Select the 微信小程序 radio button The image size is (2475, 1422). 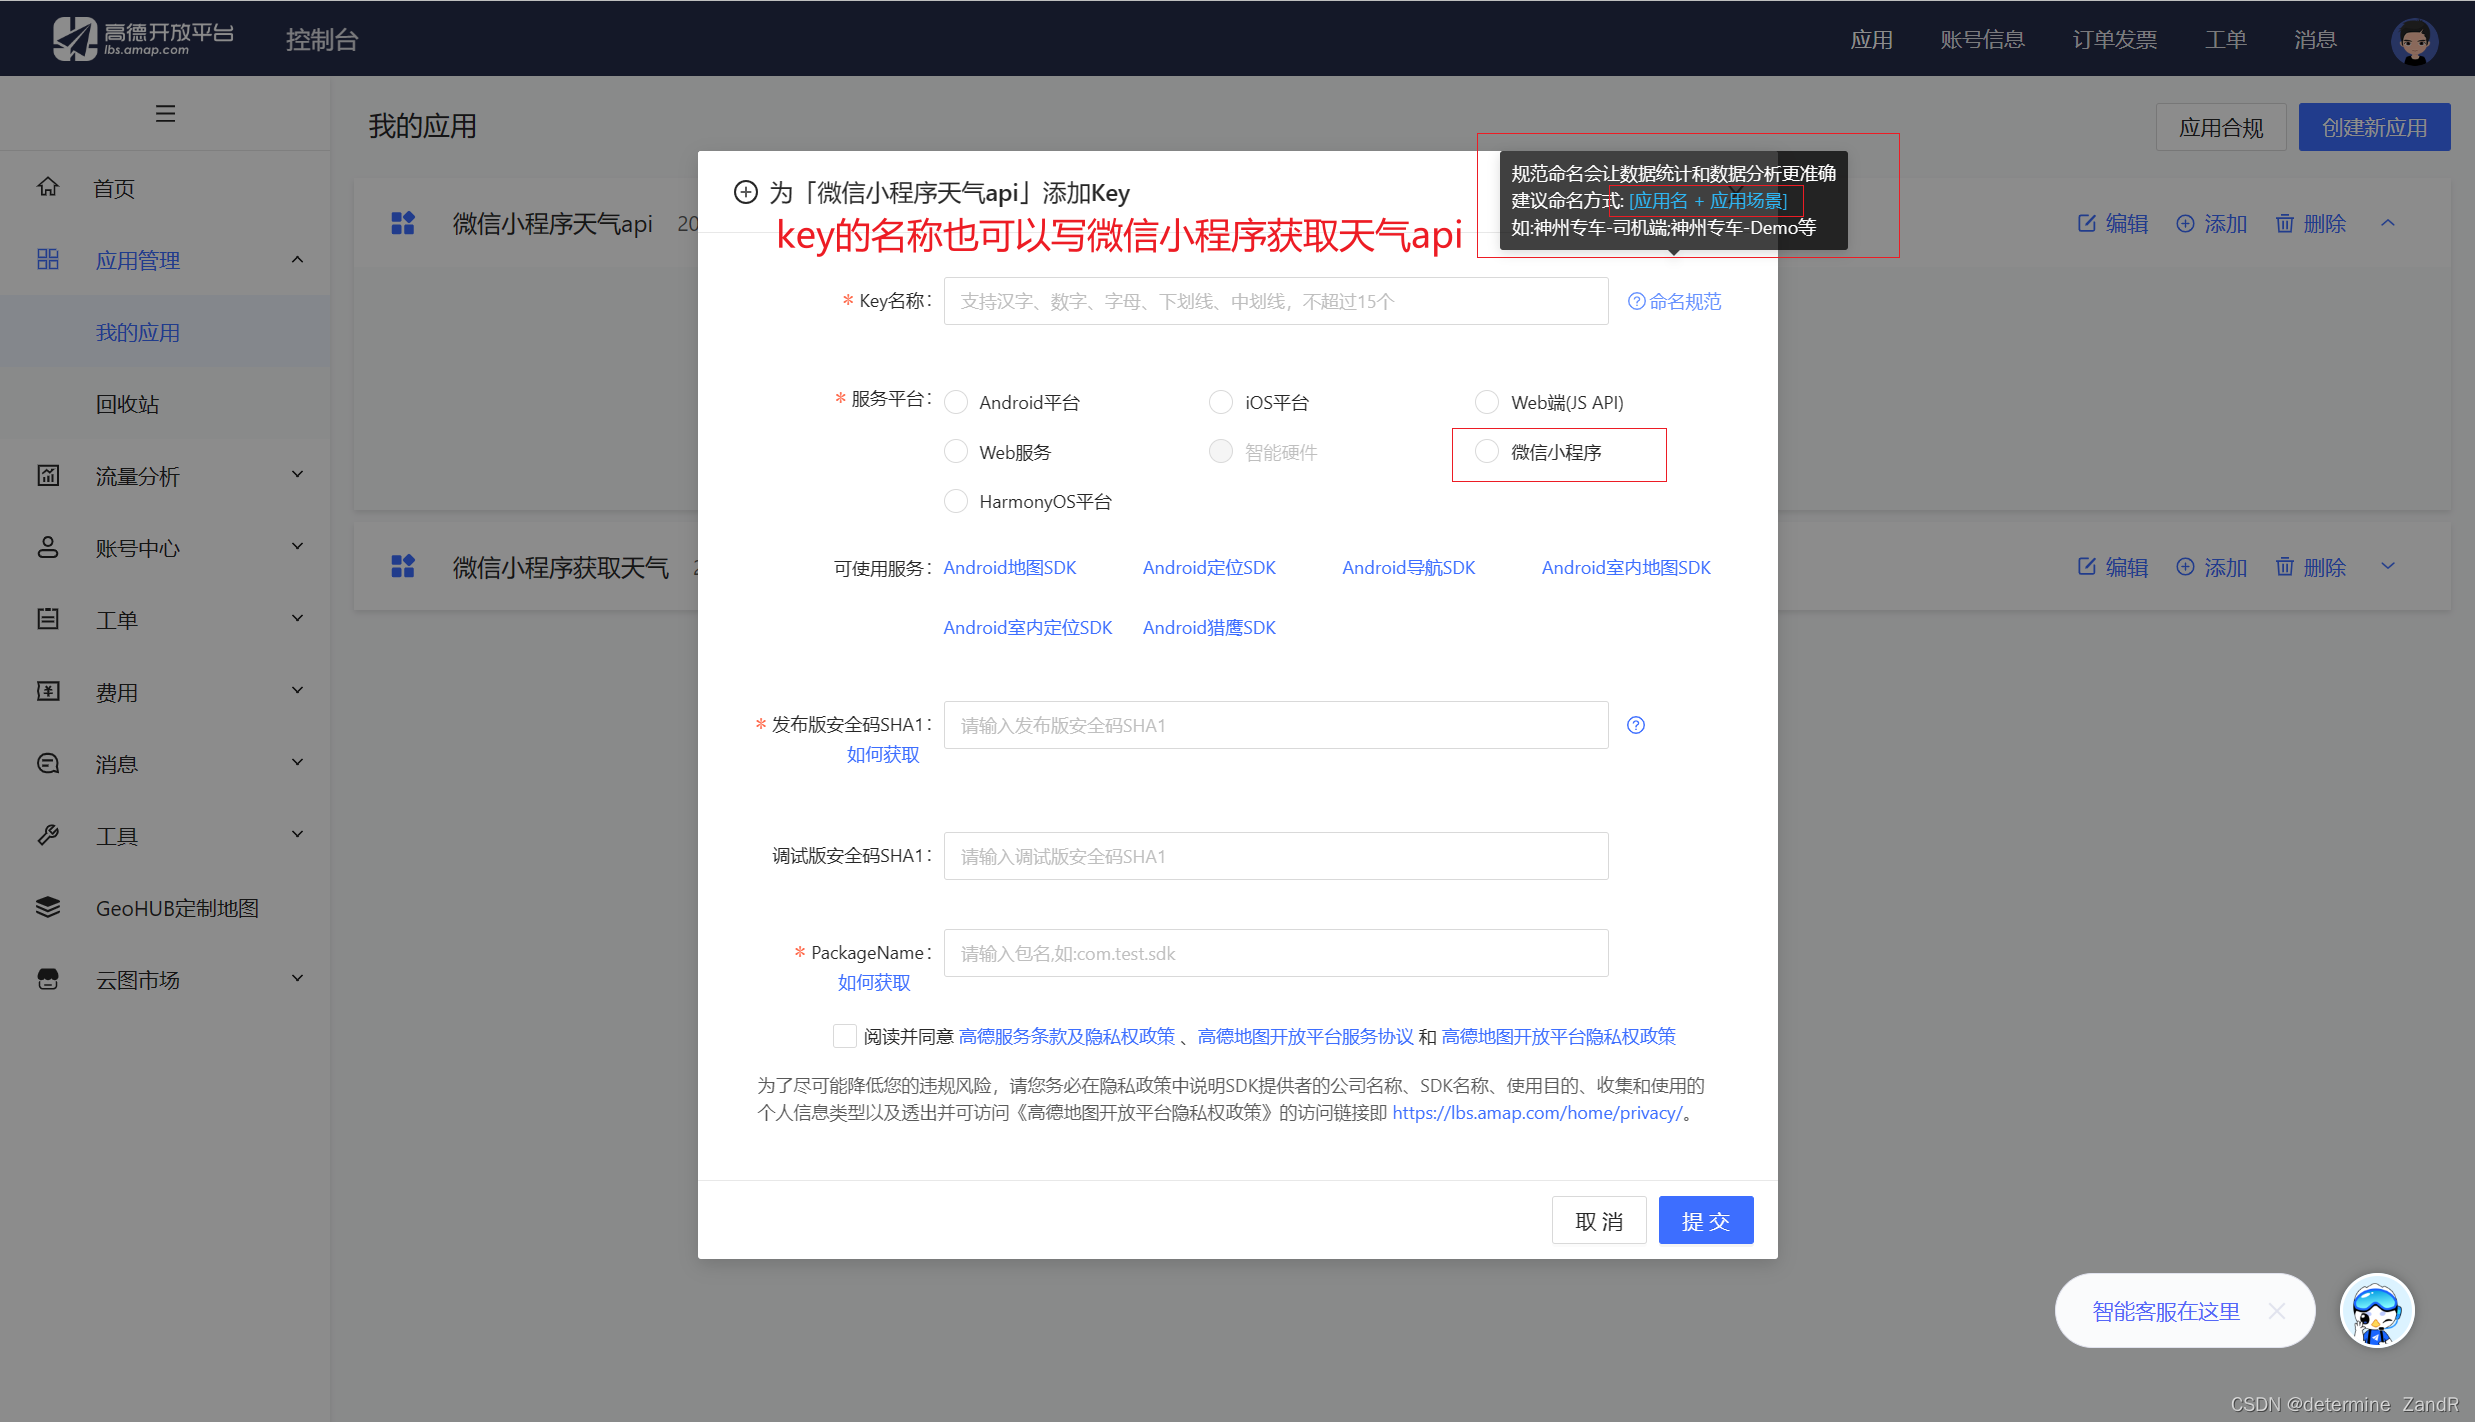click(x=1487, y=451)
